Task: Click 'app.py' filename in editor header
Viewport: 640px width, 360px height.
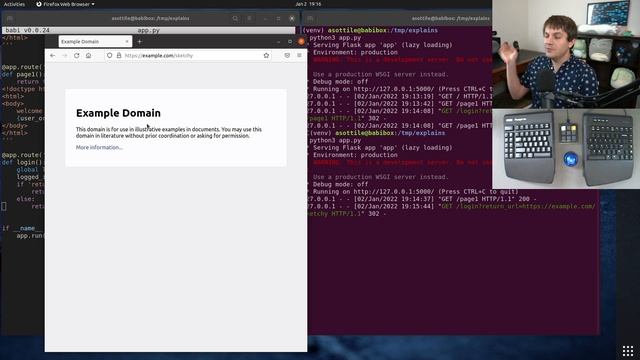Action: click(x=149, y=30)
